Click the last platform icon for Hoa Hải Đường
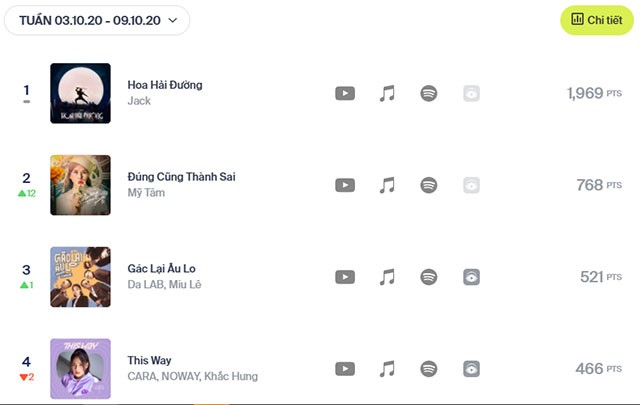This screenshot has height=405, width=640. pos(471,93)
